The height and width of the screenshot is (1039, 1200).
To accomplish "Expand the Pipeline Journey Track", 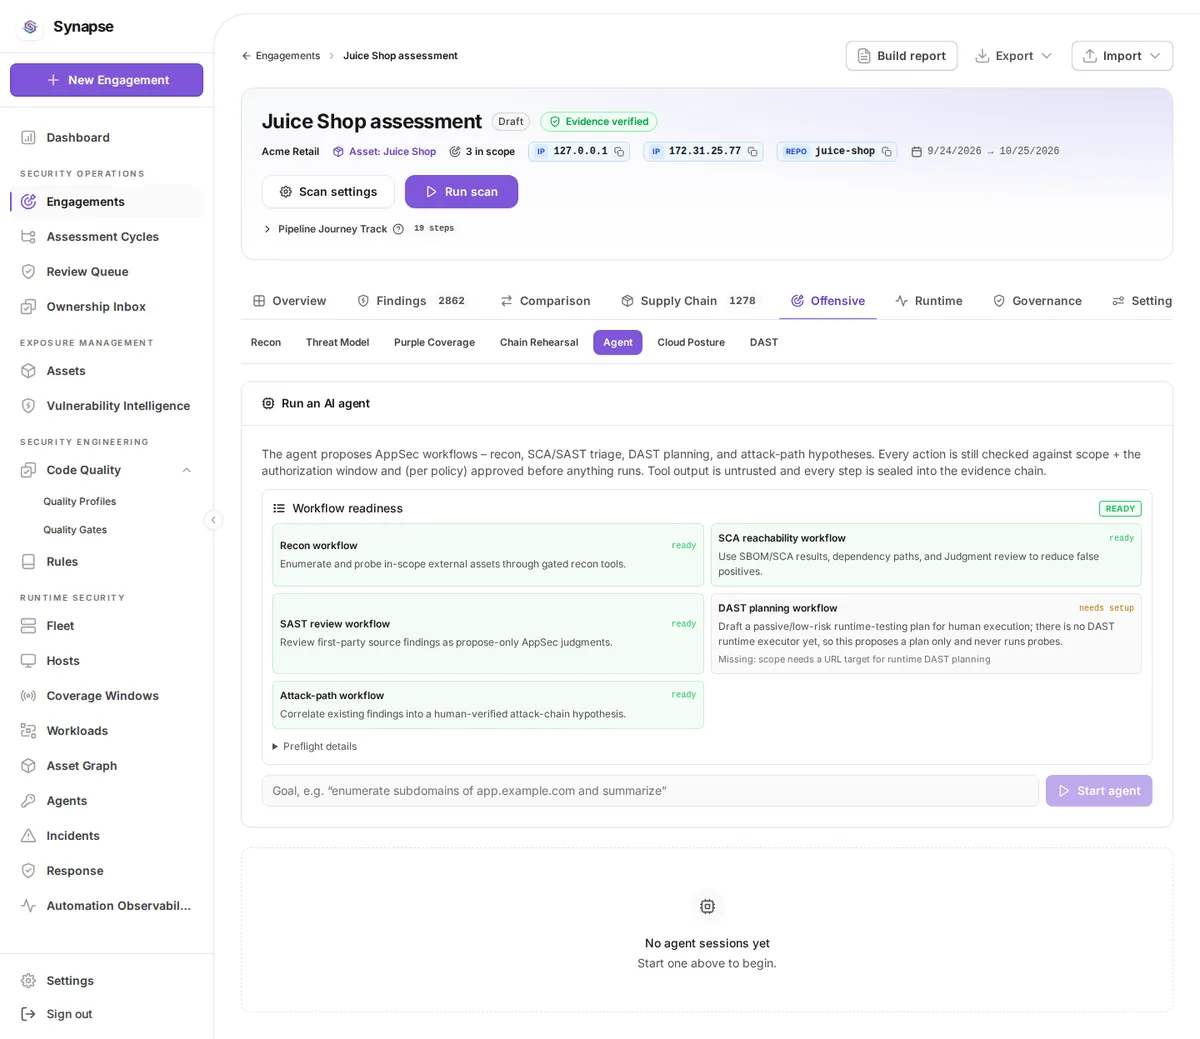I will 267,229.
